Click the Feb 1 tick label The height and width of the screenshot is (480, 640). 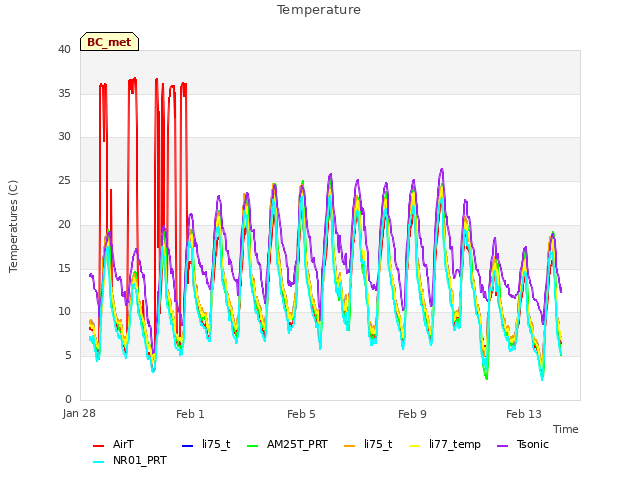(x=190, y=414)
